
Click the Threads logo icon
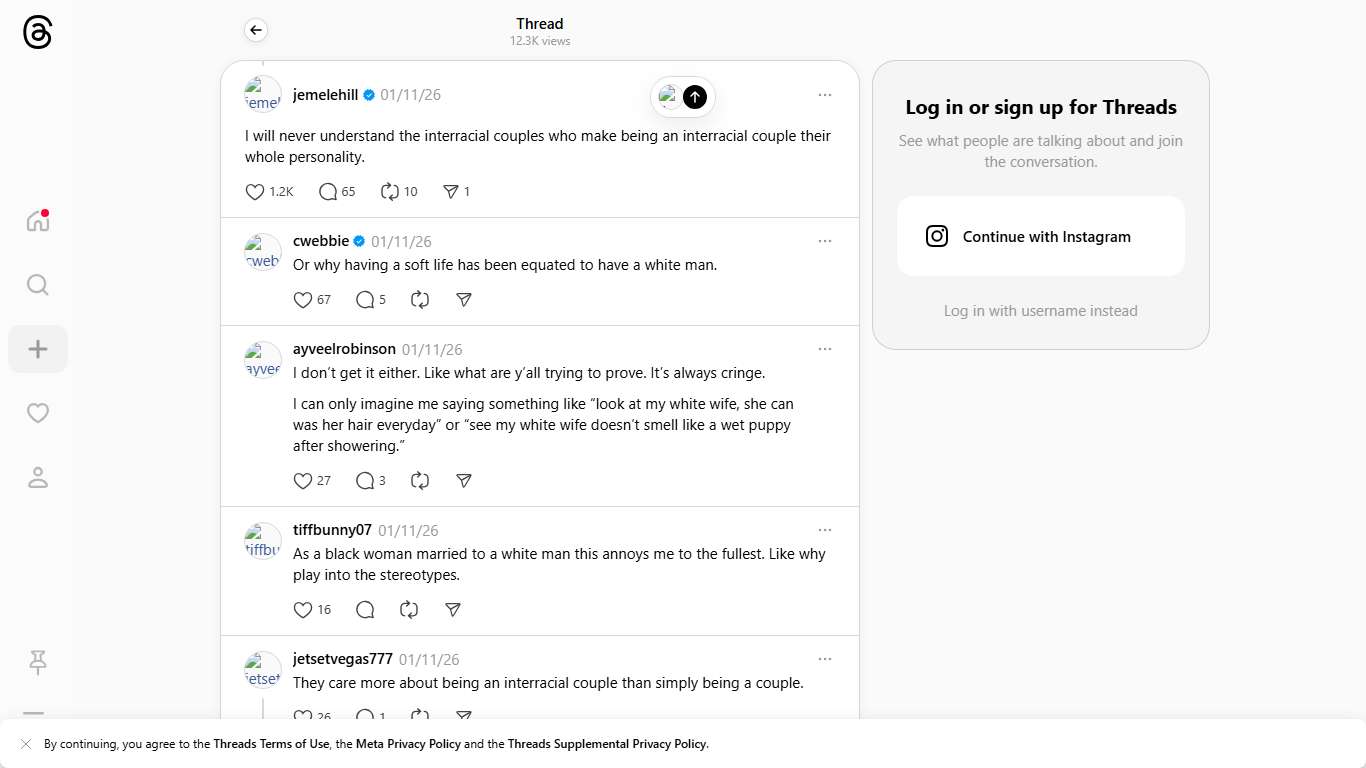pyautogui.click(x=37, y=33)
